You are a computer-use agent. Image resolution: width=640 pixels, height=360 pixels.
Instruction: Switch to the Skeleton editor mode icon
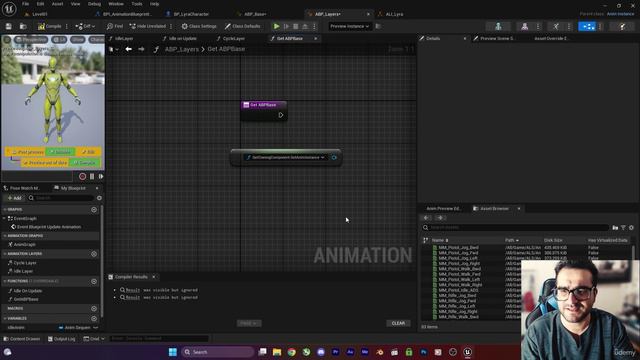click(x=498, y=26)
